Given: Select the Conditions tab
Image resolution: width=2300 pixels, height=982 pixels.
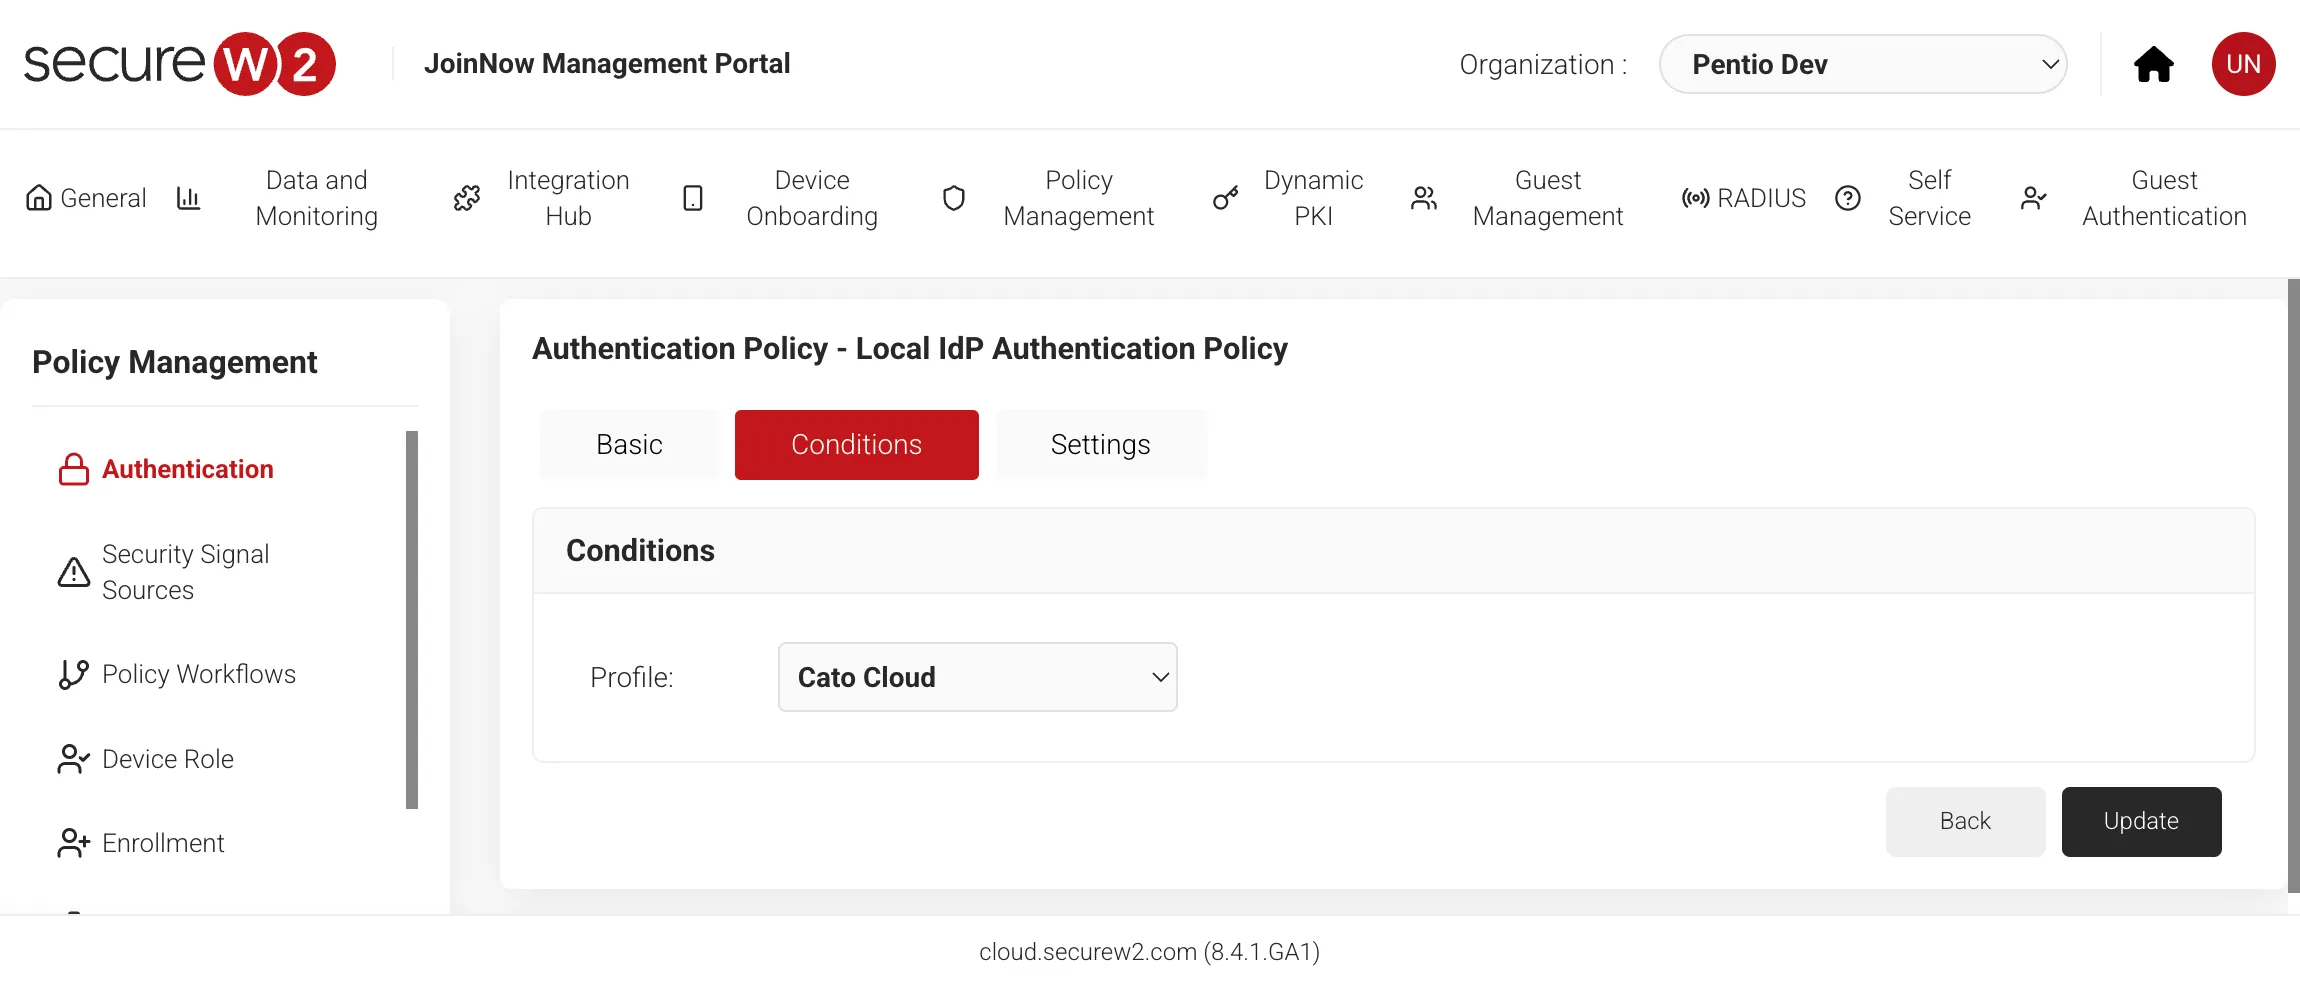Looking at the screenshot, I should click(x=857, y=445).
